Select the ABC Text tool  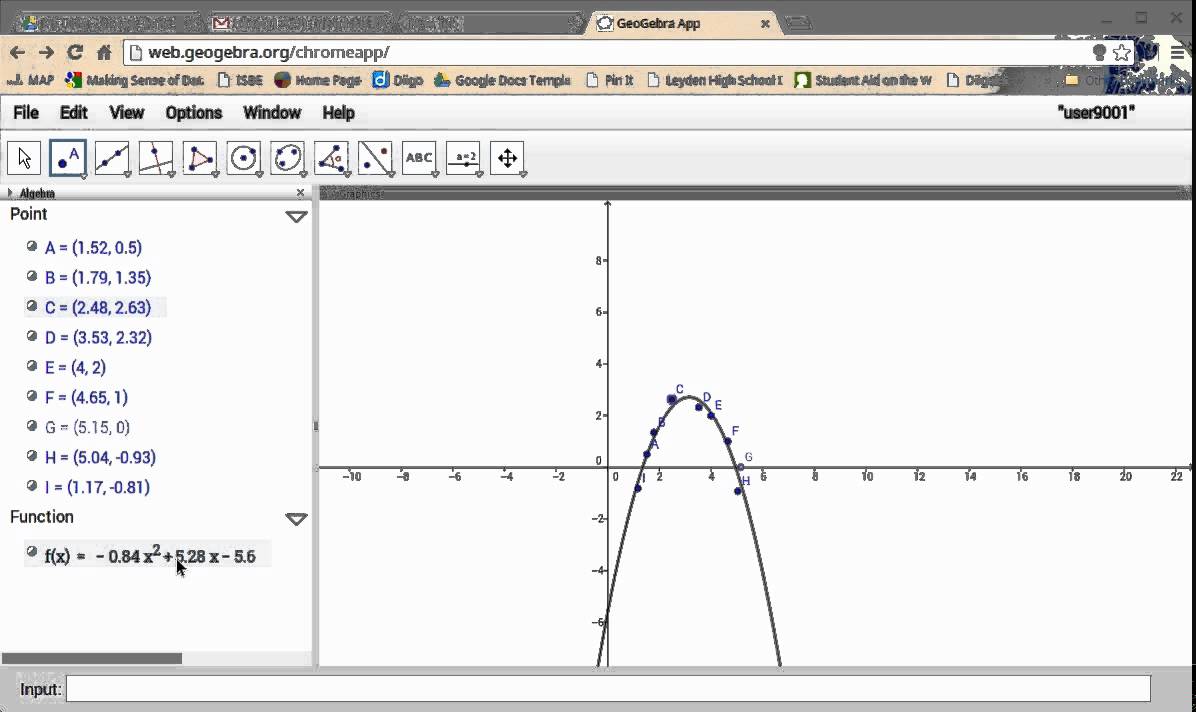(420, 158)
